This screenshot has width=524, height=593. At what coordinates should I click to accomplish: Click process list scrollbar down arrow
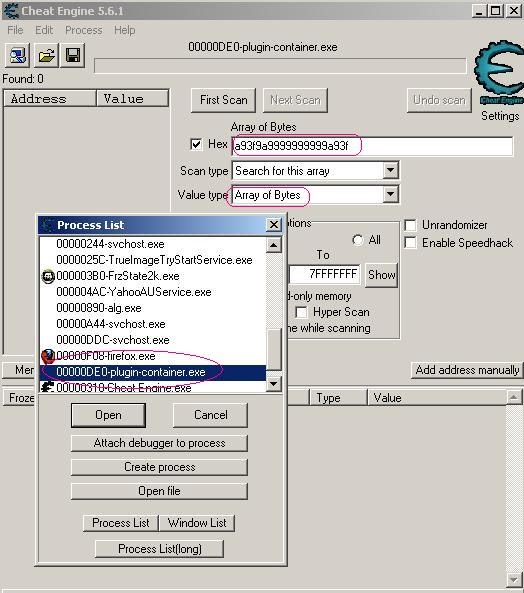coord(274,384)
